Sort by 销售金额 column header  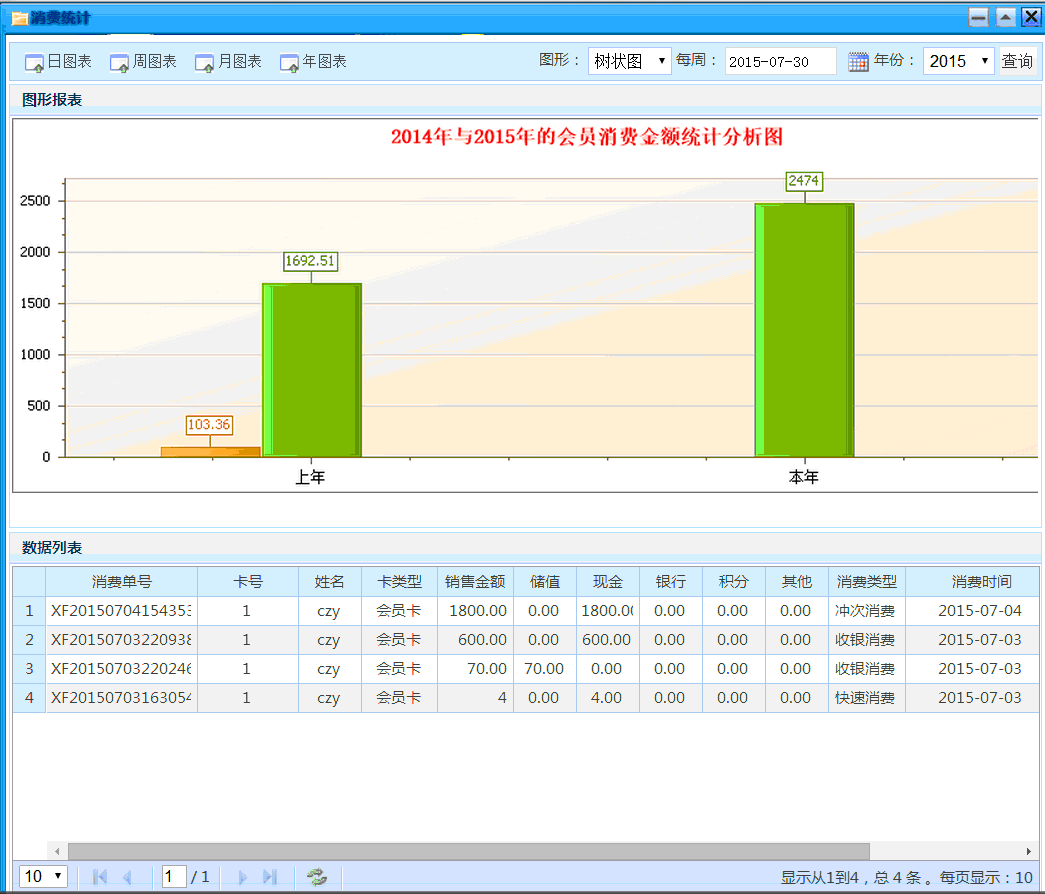[475, 582]
